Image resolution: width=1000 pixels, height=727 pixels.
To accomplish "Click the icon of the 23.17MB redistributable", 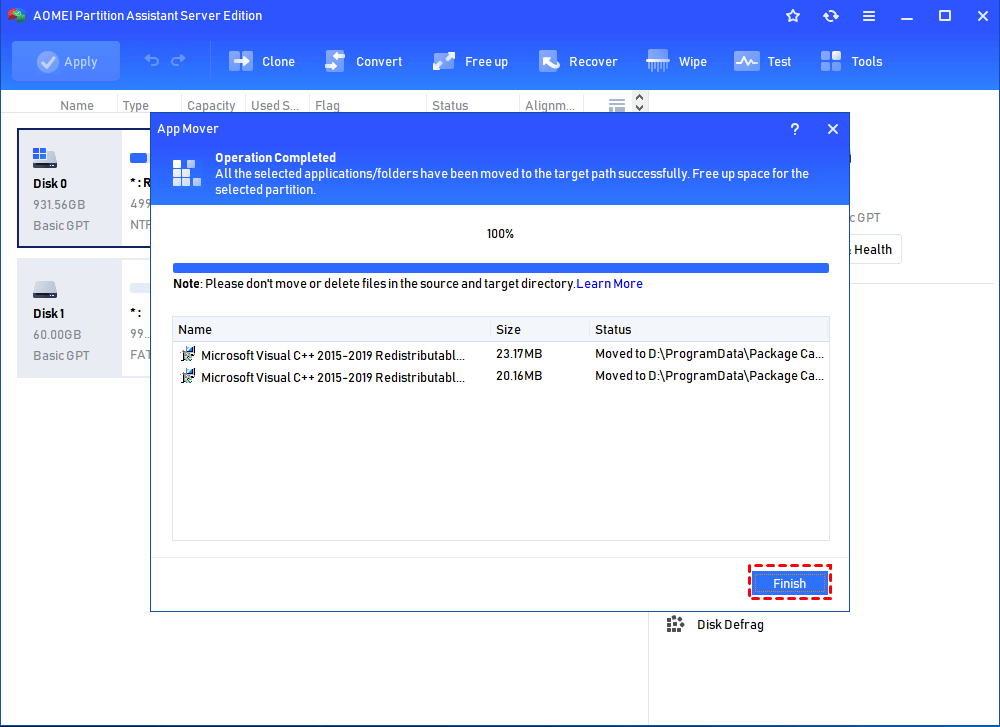I will click(x=188, y=354).
